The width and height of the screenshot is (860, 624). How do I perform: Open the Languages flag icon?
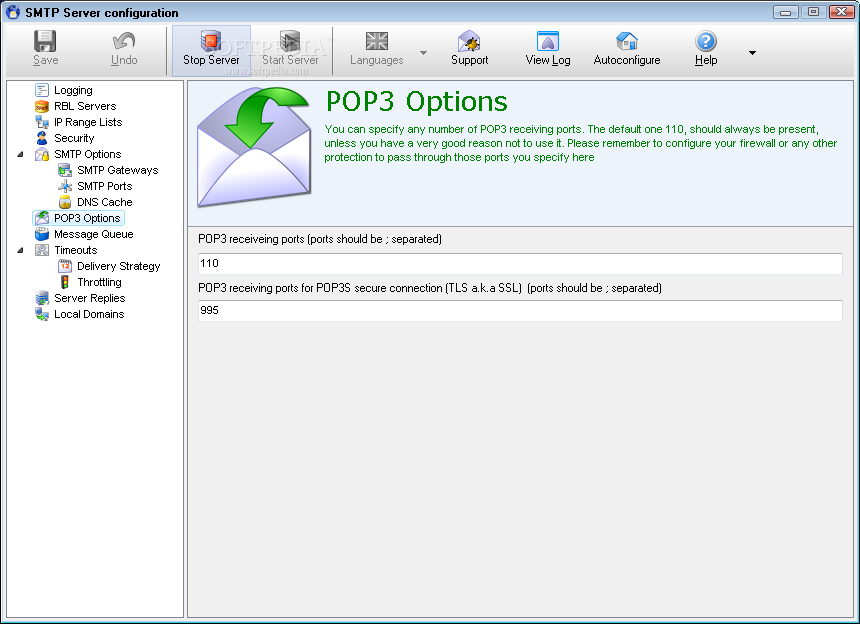pyautogui.click(x=377, y=41)
